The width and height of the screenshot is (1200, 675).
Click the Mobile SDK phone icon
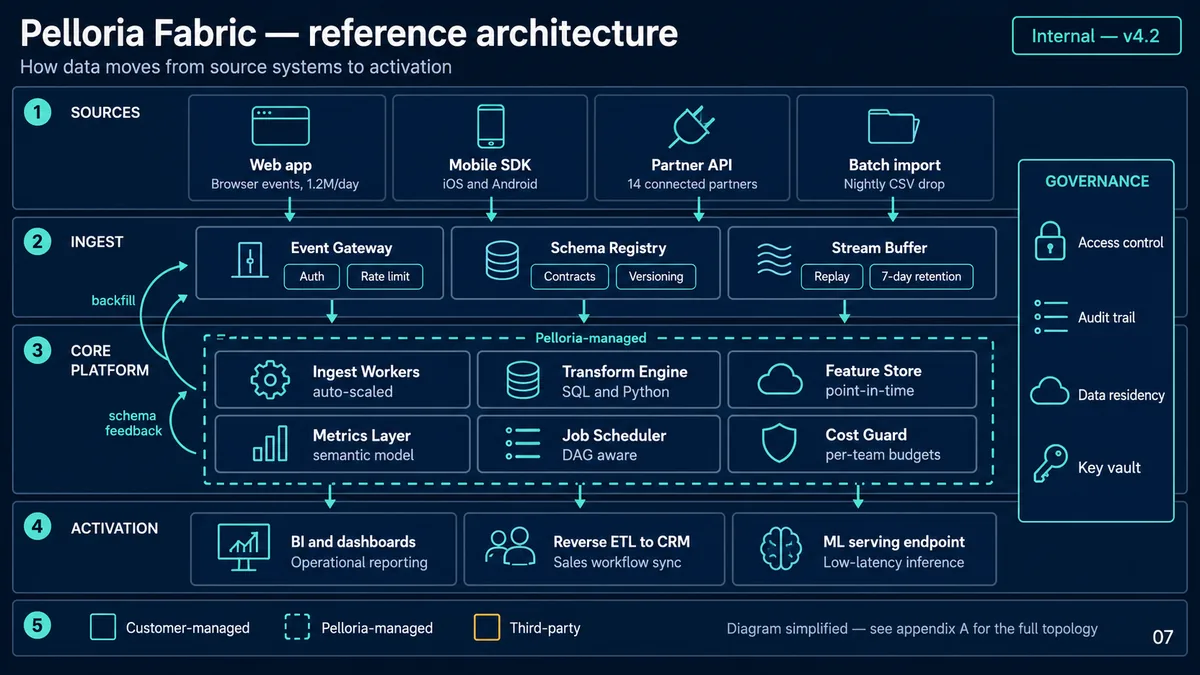pyautogui.click(x=490, y=127)
